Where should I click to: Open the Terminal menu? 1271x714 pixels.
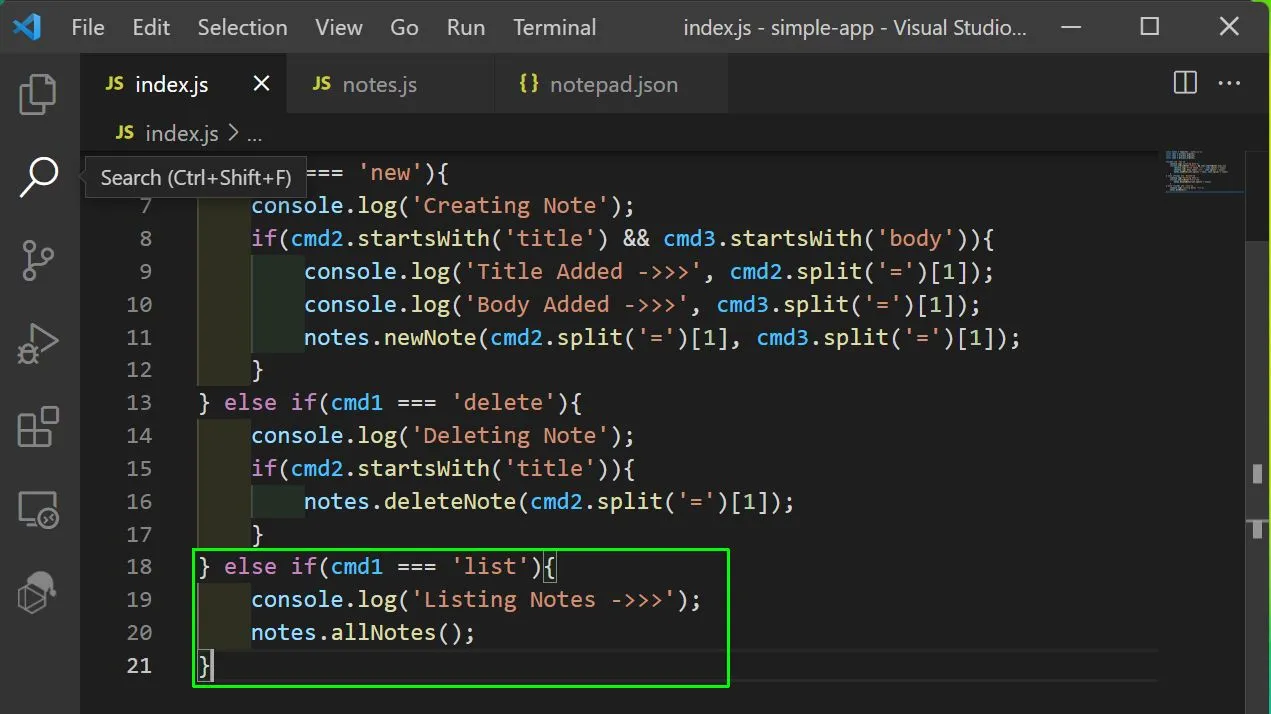pos(555,27)
